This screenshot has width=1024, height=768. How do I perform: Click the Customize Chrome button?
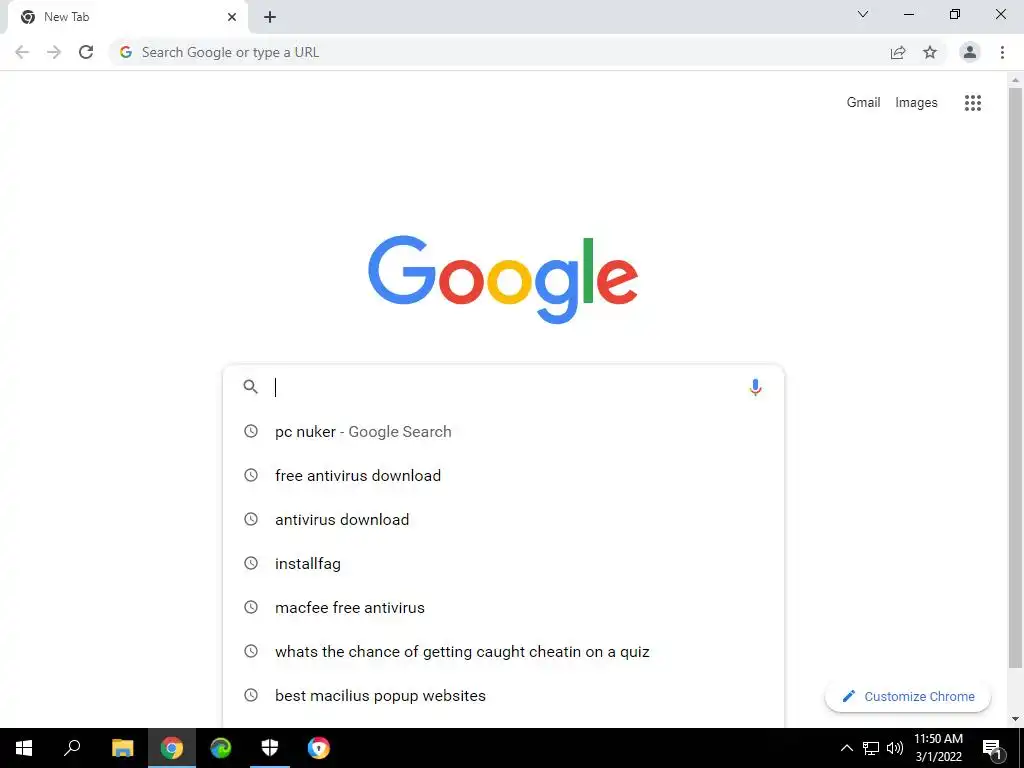(908, 696)
